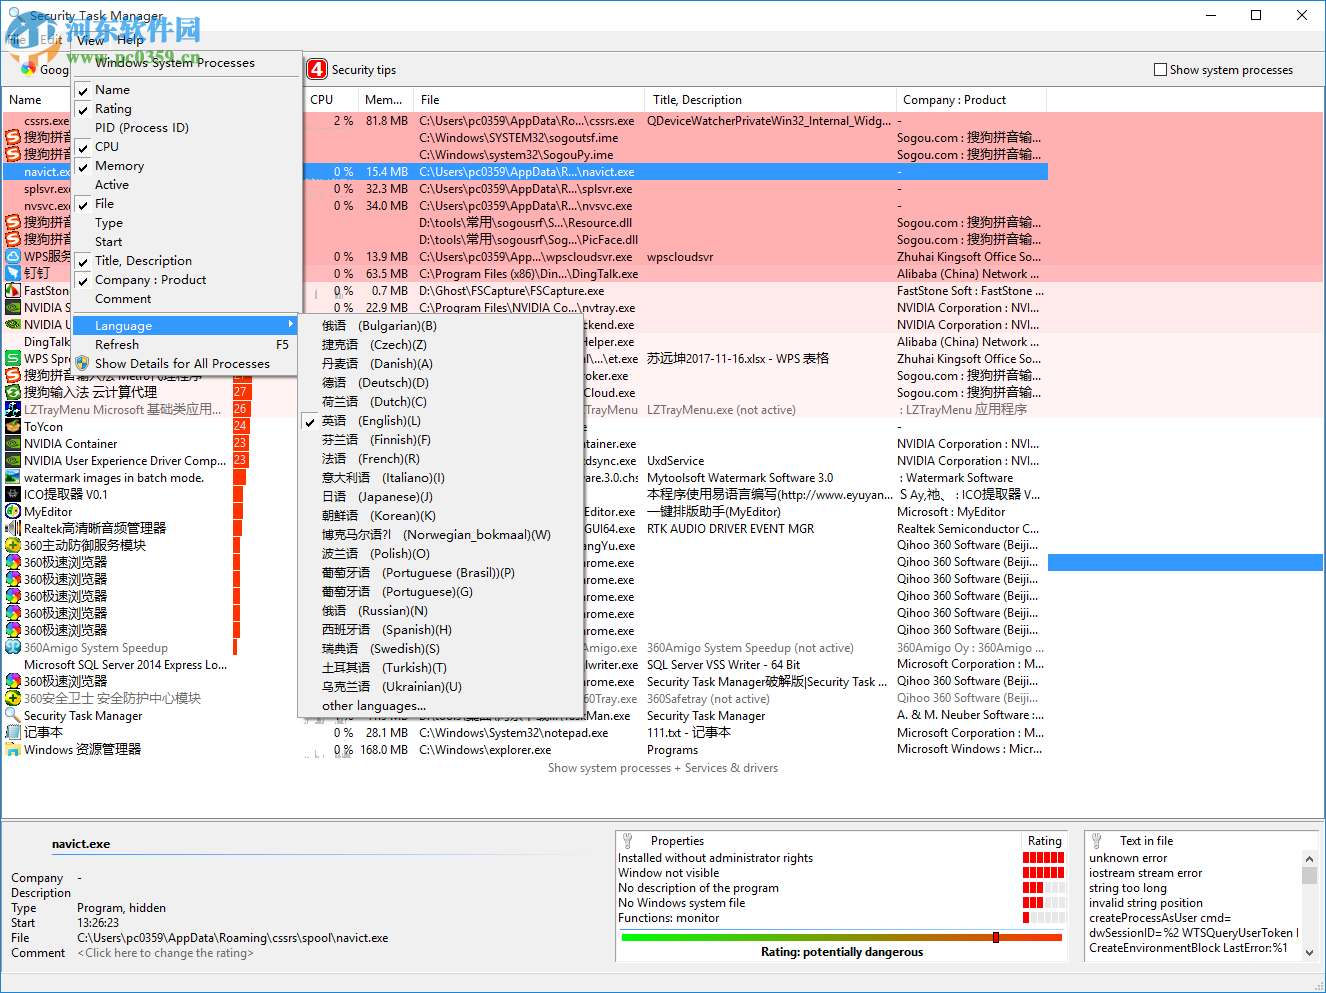Click the scroll up arrow in Text in file panel
Image resolution: width=1326 pixels, height=993 pixels.
pos(1308,857)
